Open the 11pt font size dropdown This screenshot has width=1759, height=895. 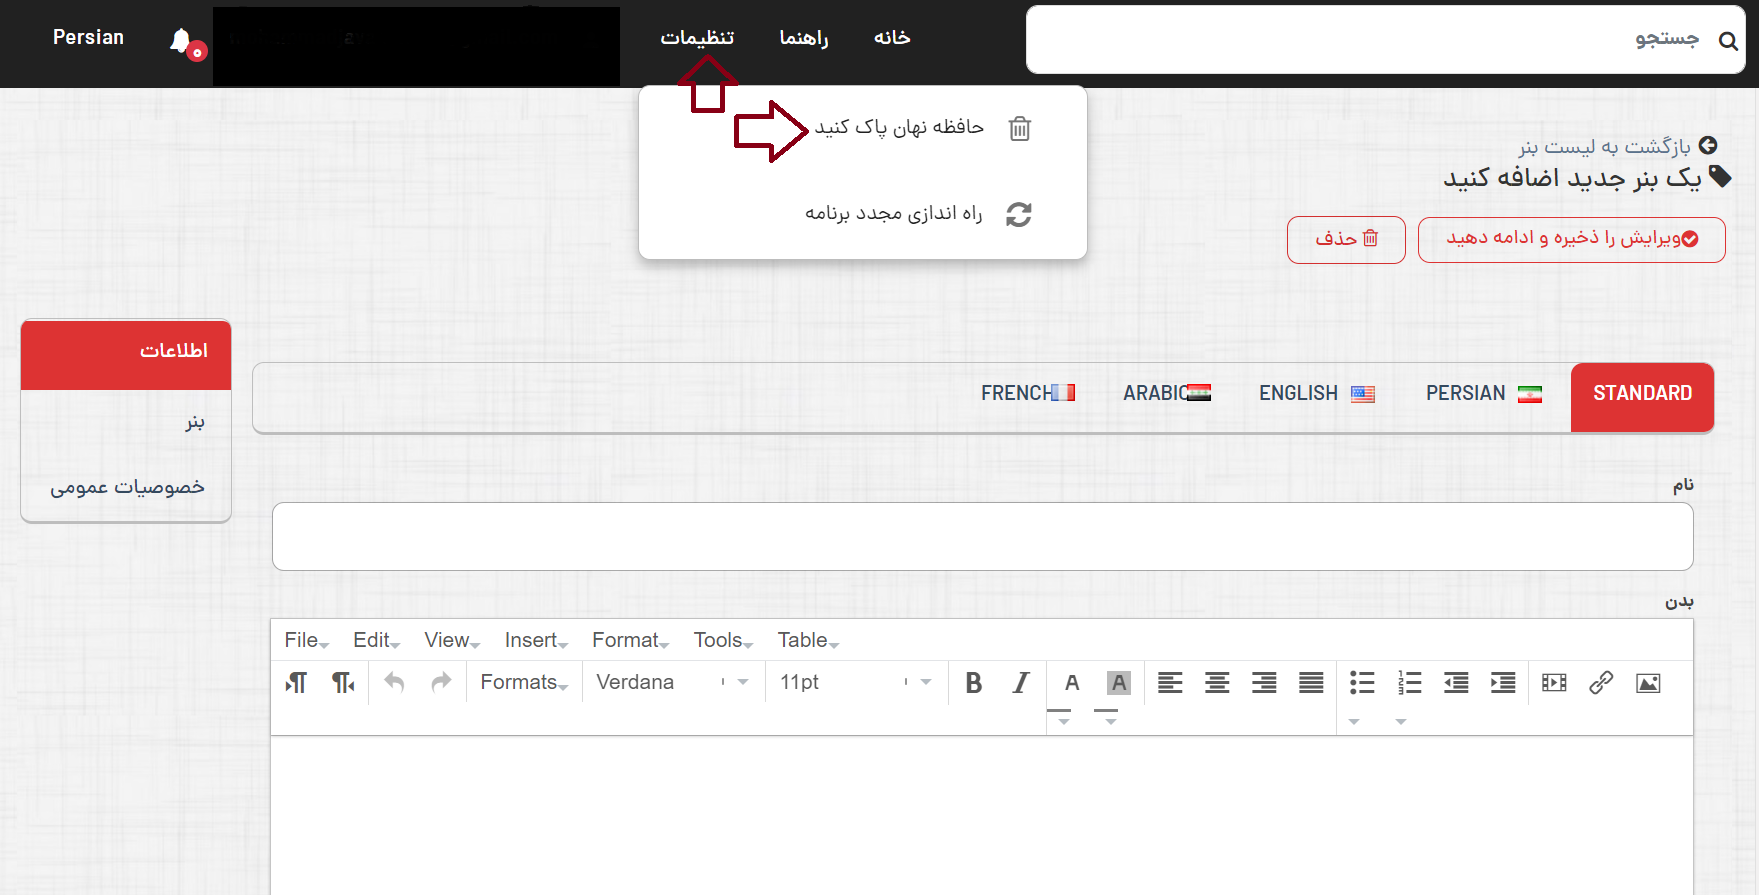point(855,683)
